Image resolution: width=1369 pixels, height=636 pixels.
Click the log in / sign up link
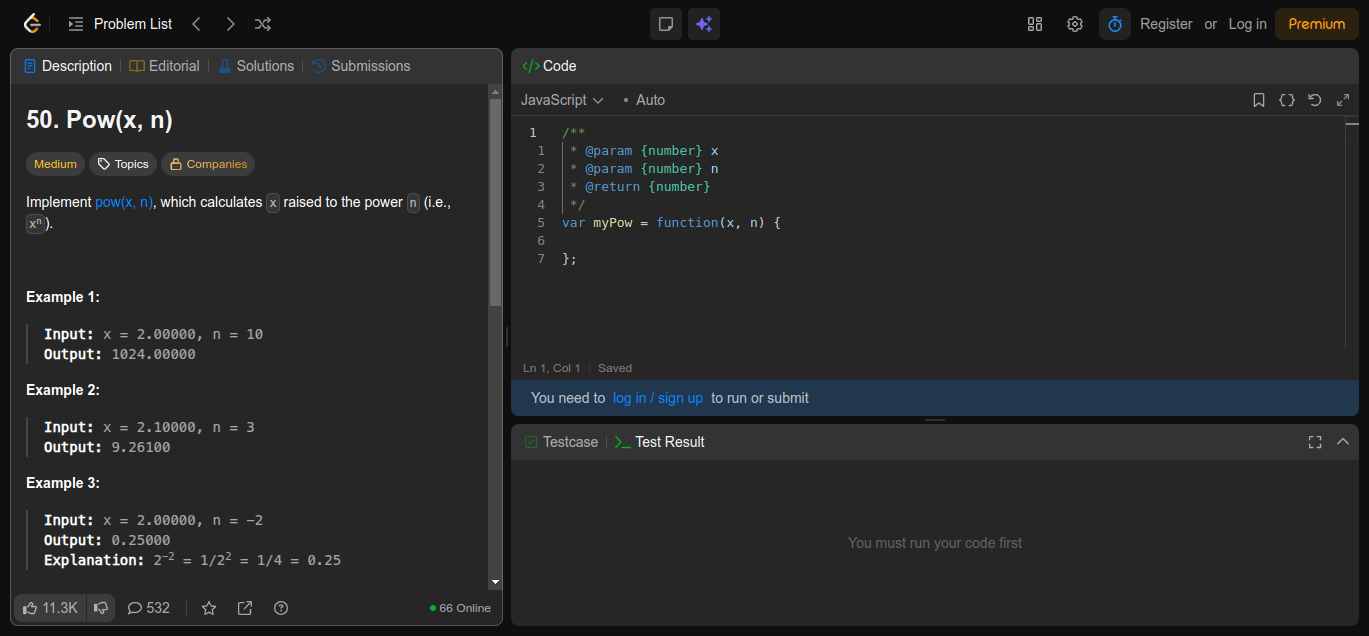point(658,398)
